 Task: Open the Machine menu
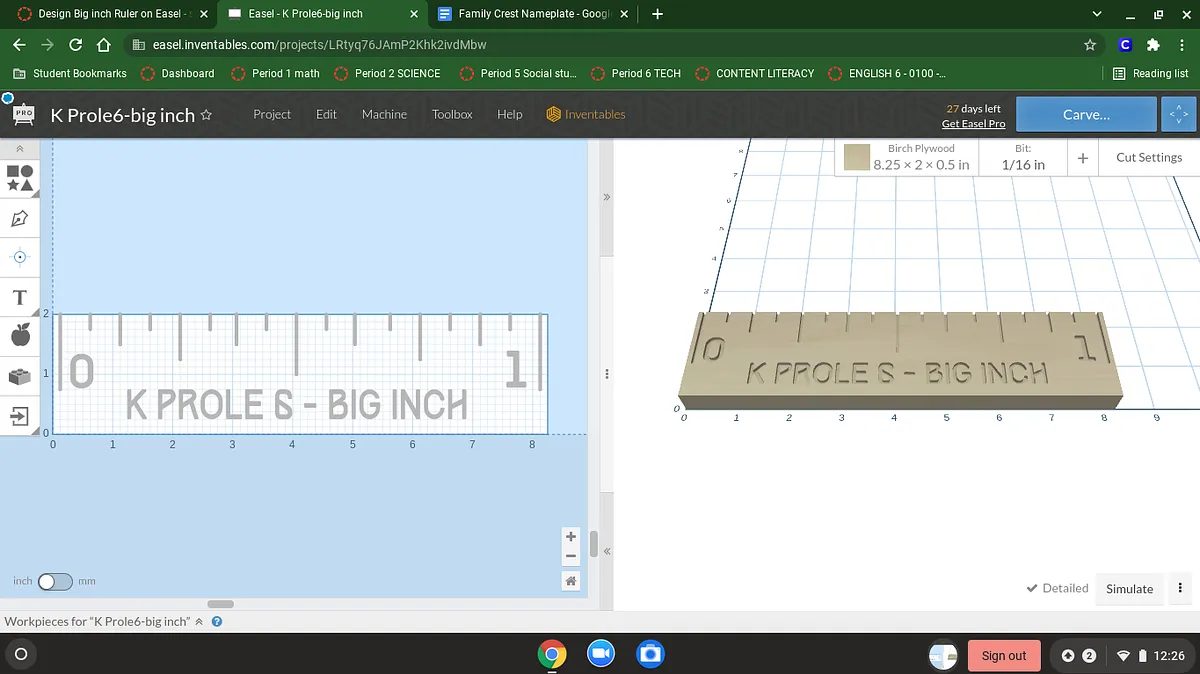click(384, 114)
